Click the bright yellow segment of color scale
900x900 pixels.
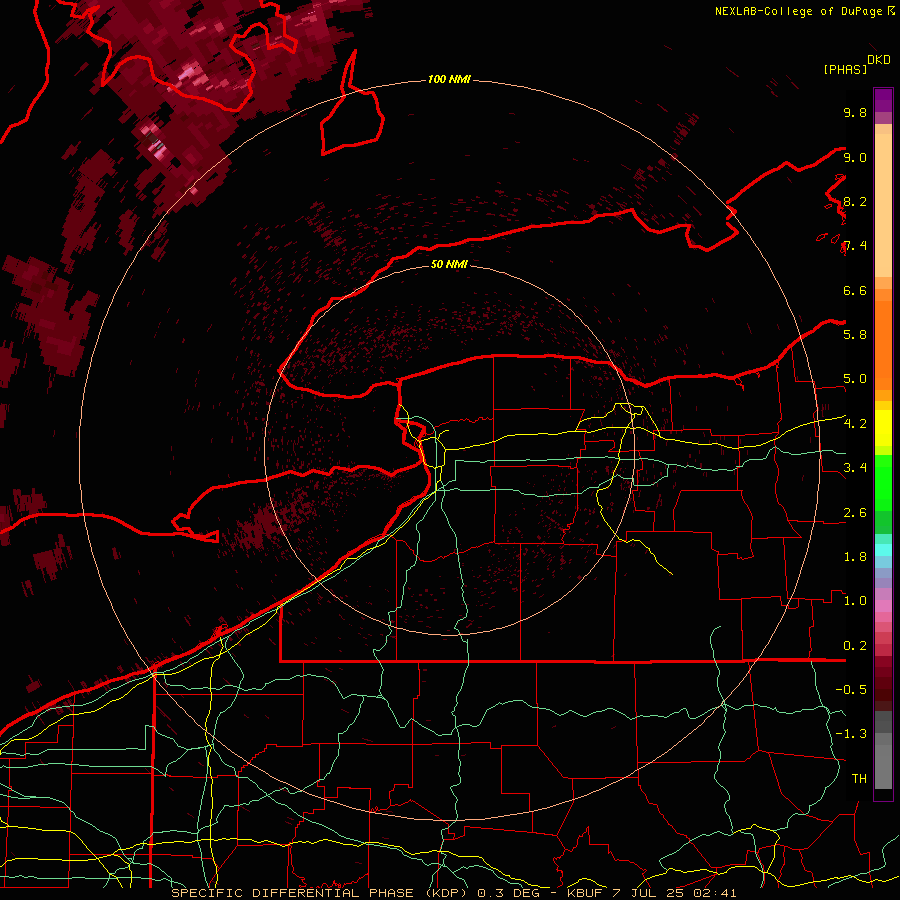pyautogui.click(x=883, y=428)
